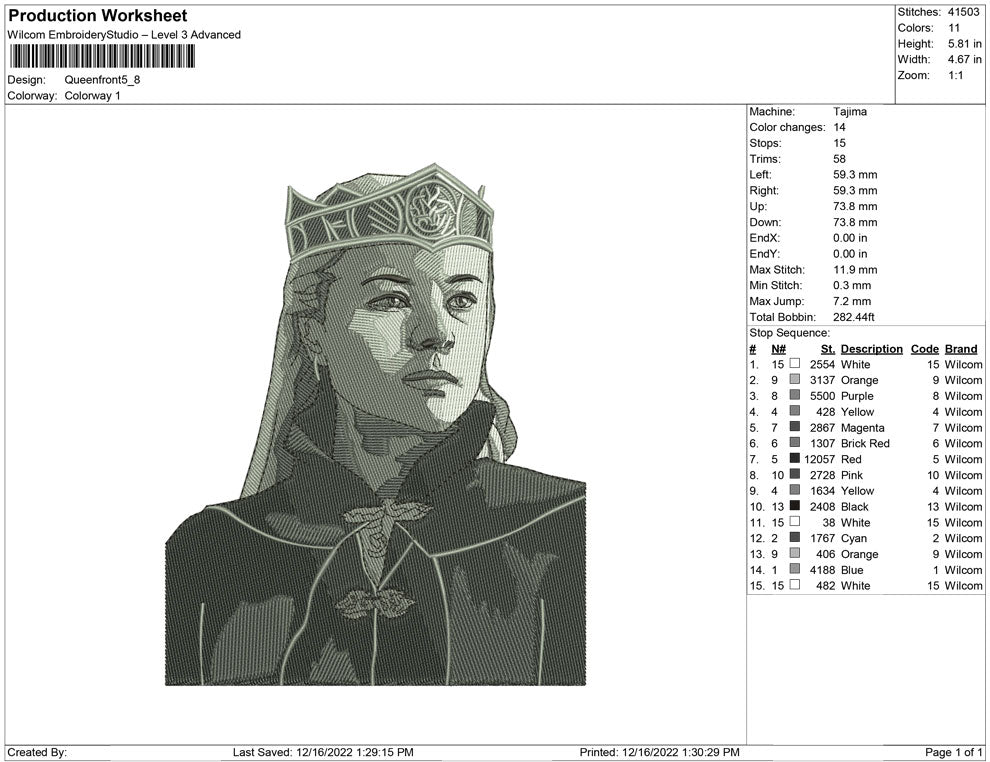Click the swatch beside 428 Yellow
Image resolution: width=990 pixels, height=762 pixels.
795,411
